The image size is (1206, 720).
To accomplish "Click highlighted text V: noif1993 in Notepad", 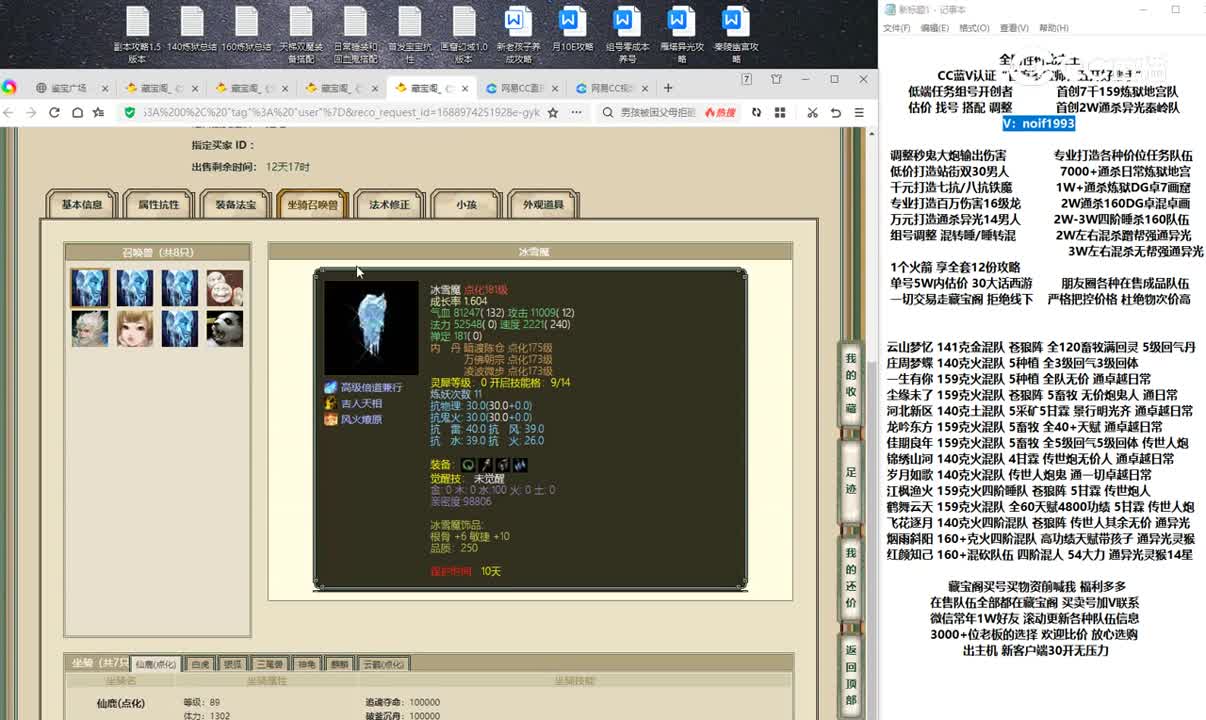I will tap(1039, 123).
